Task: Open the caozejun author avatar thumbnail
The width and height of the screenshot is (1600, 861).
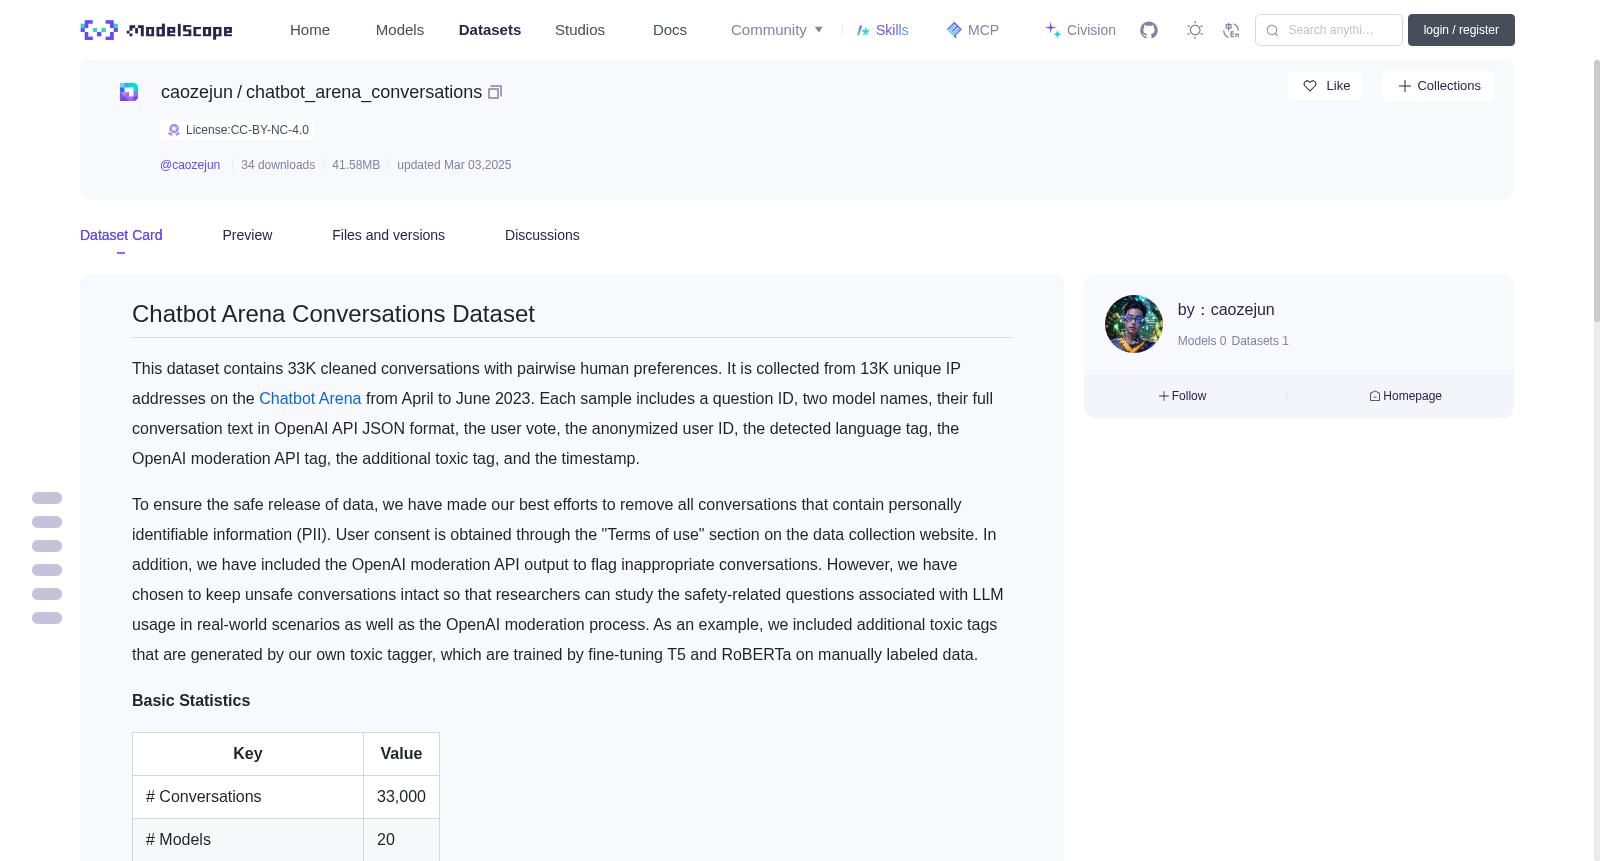Action: [1134, 324]
